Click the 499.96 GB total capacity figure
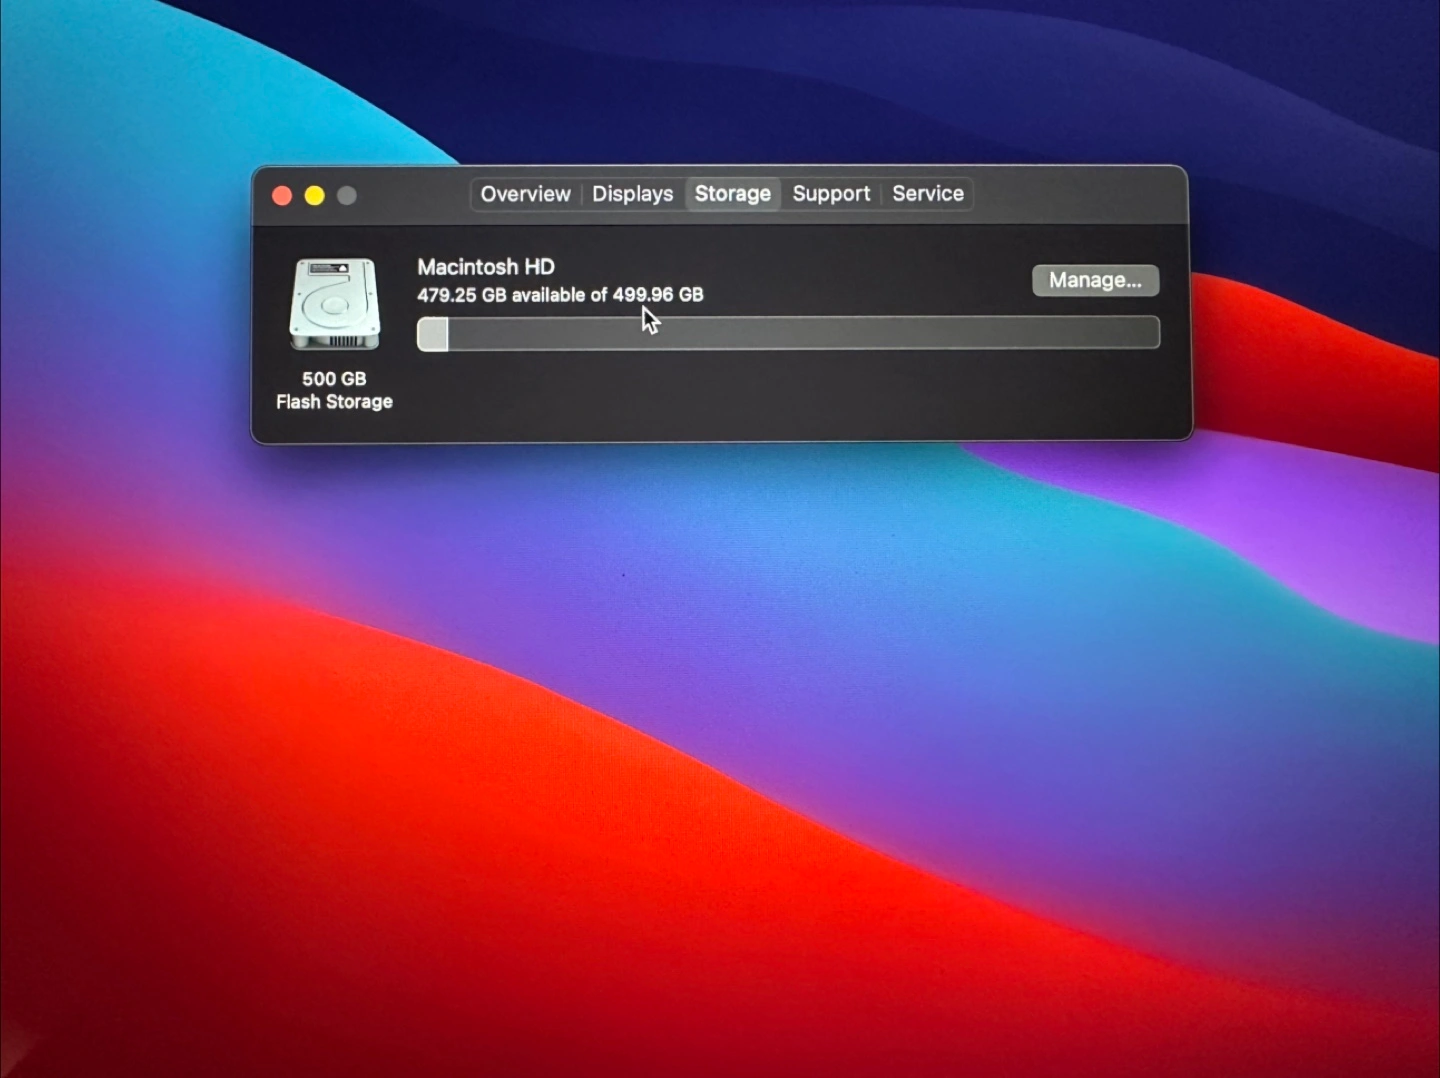1440x1078 pixels. pyautogui.click(x=658, y=295)
